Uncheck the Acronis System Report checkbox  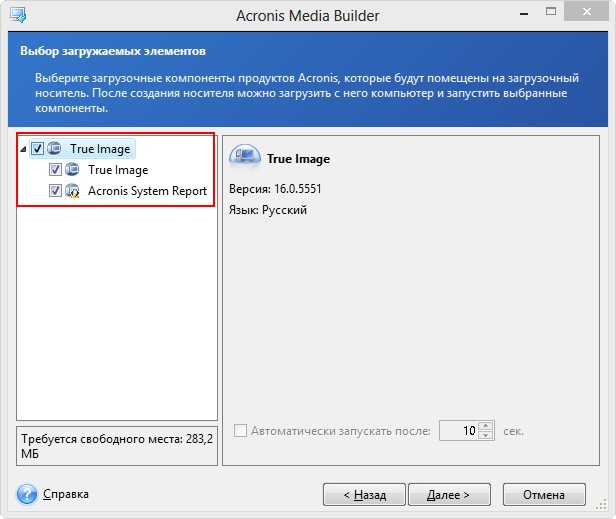click(55, 191)
